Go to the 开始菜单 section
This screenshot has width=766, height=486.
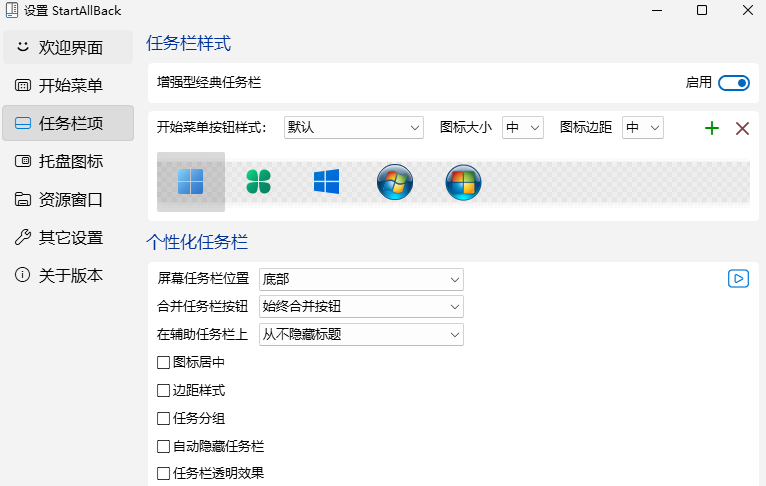pyautogui.click(x=67, y=86)
